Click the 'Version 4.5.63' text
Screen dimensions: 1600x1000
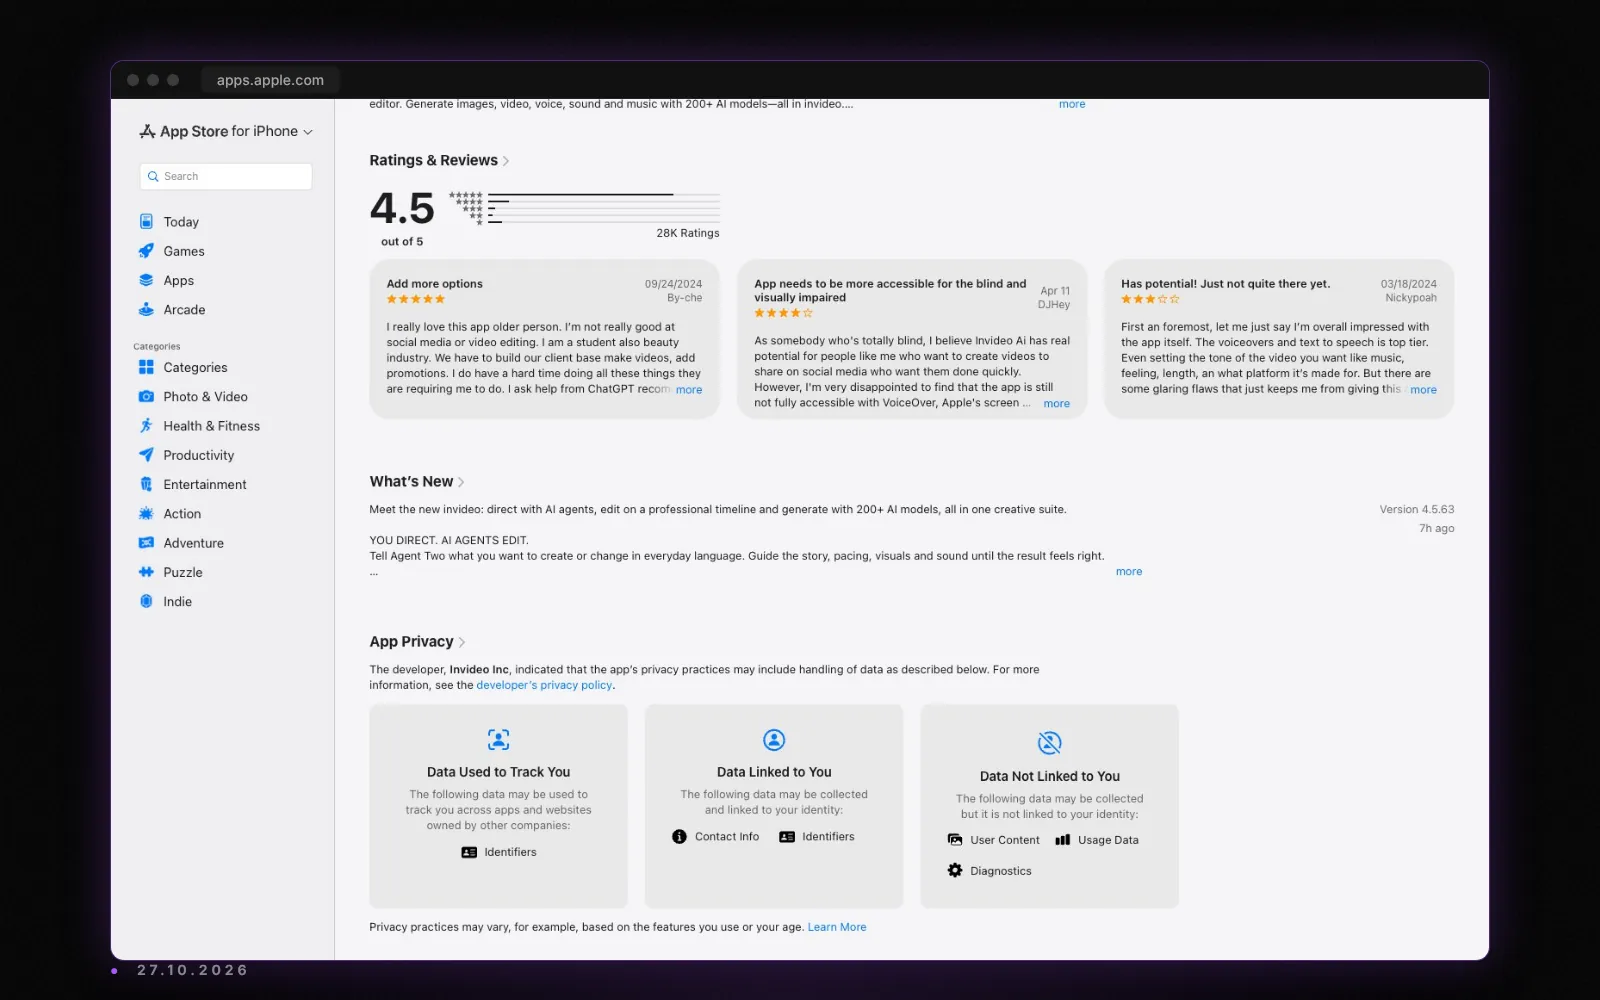click(1417, 509)
